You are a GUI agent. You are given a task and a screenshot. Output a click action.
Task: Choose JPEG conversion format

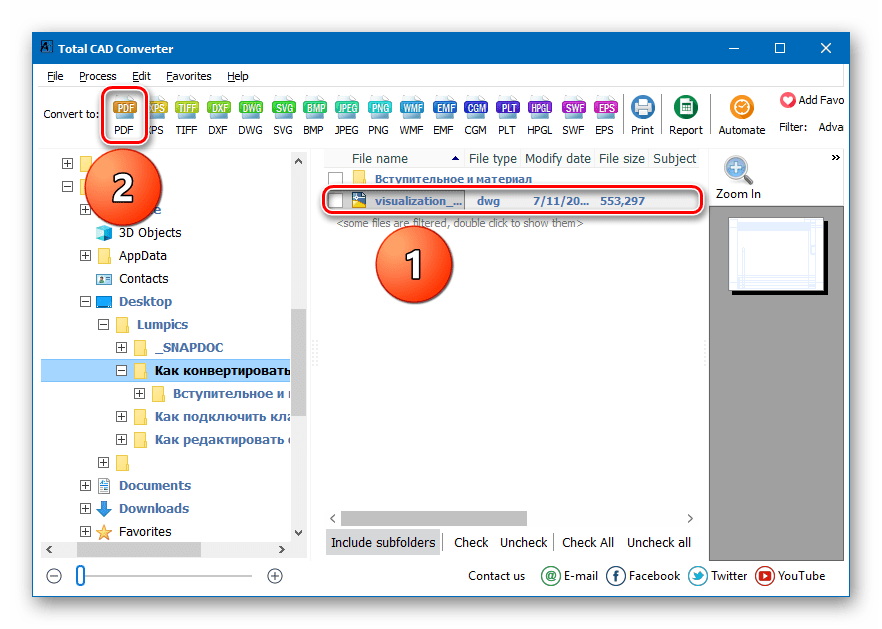pyautogui.click(x=346, y=116)
